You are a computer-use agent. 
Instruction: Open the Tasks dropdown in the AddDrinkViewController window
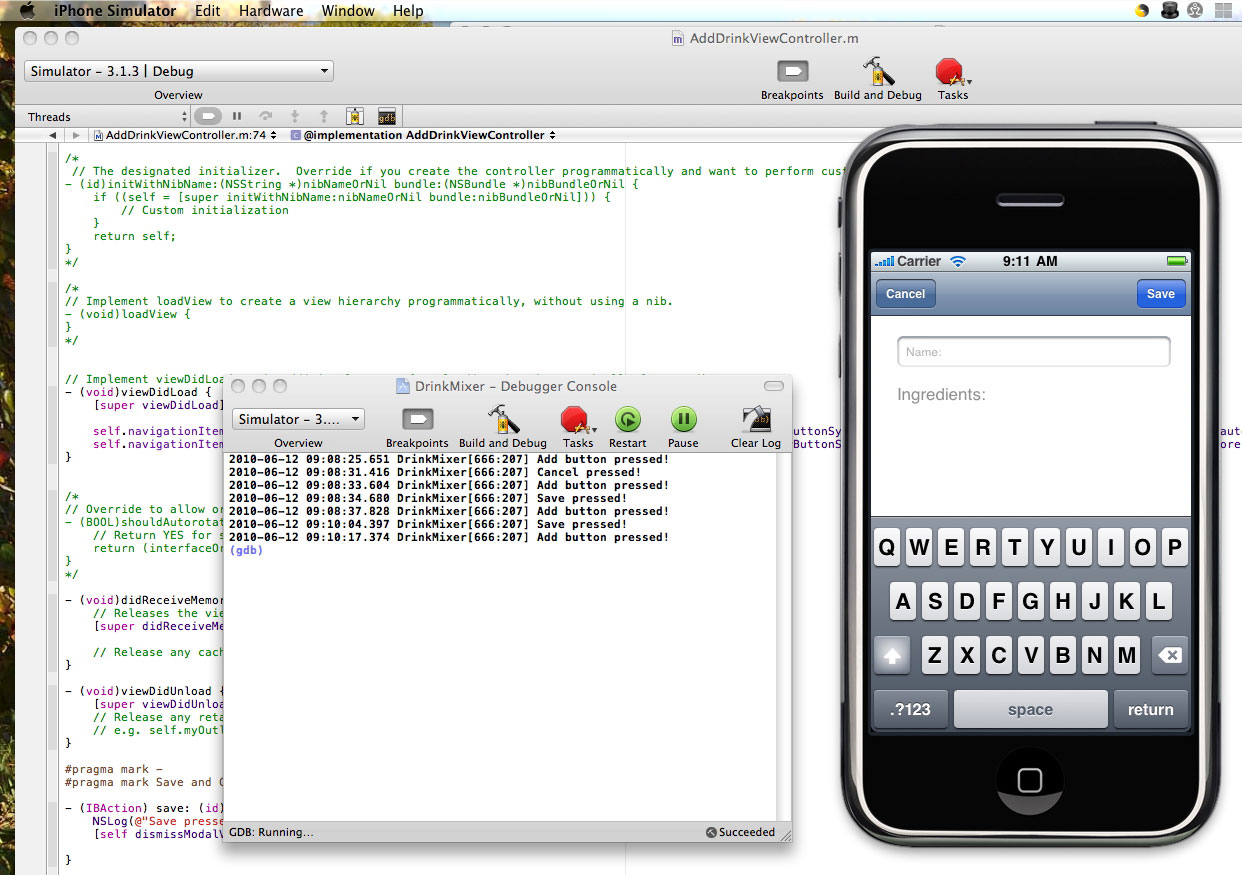point(952,72)
